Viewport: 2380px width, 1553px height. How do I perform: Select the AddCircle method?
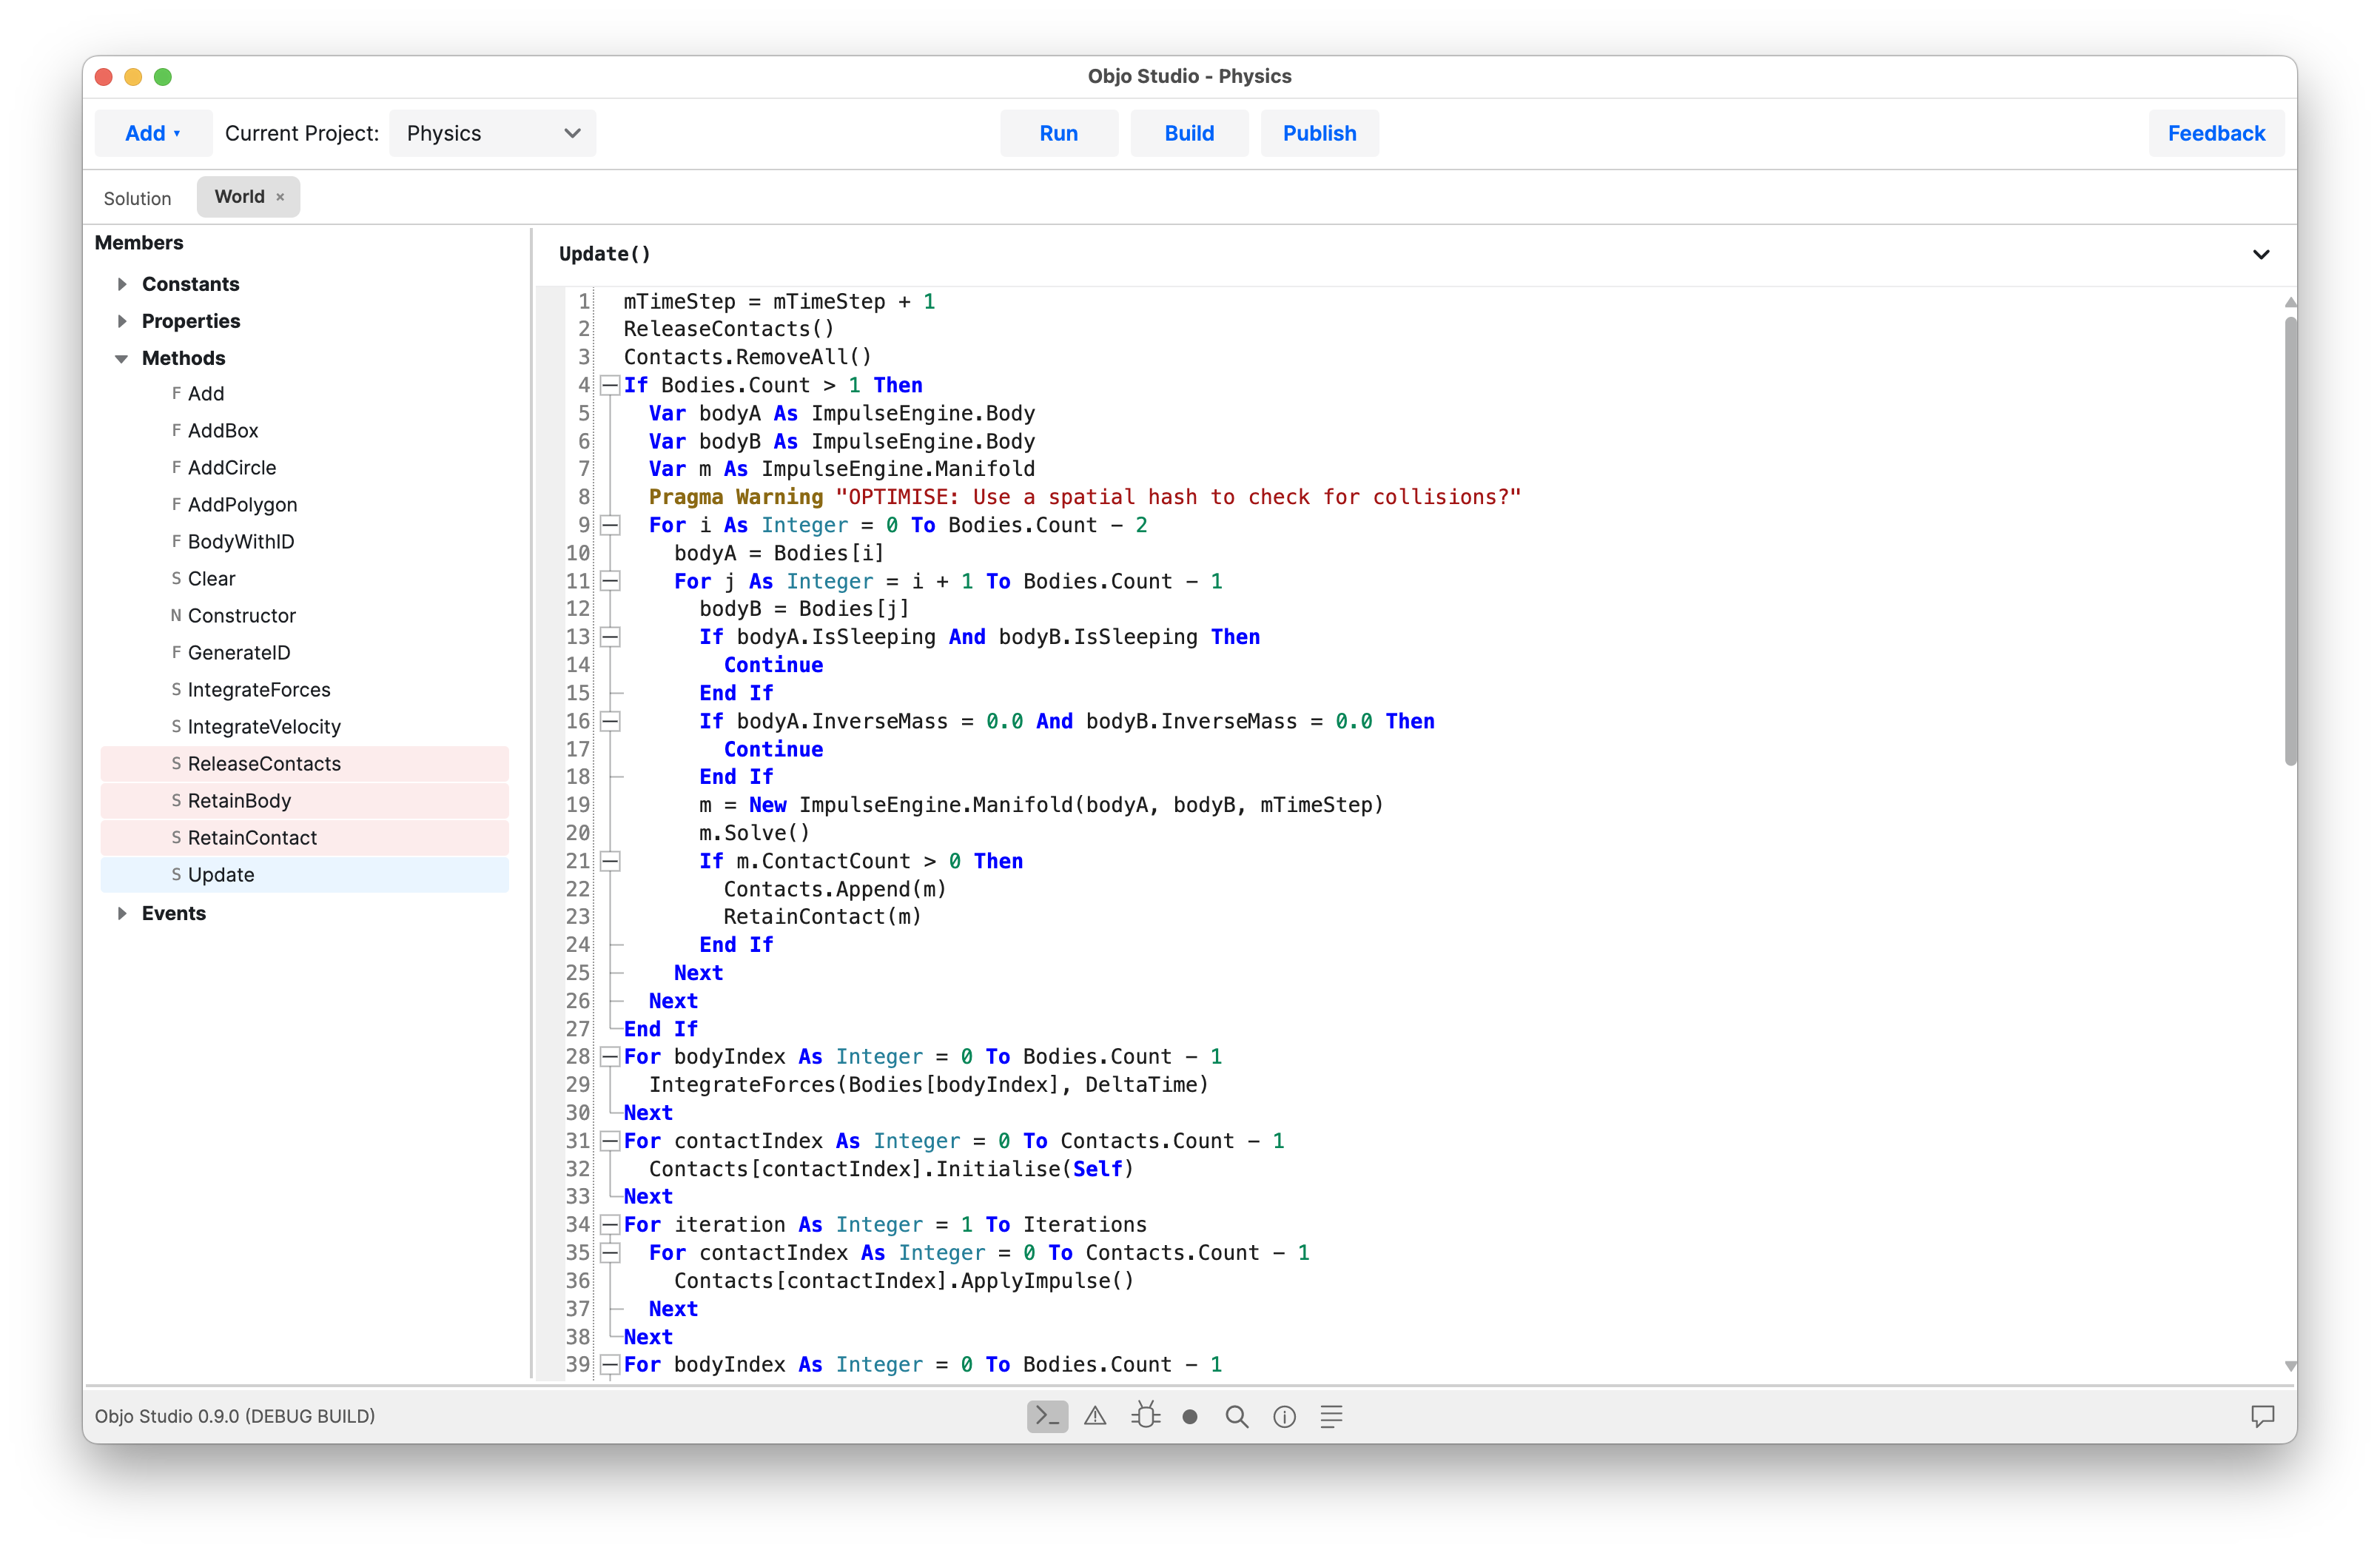(x=304, y=468)
